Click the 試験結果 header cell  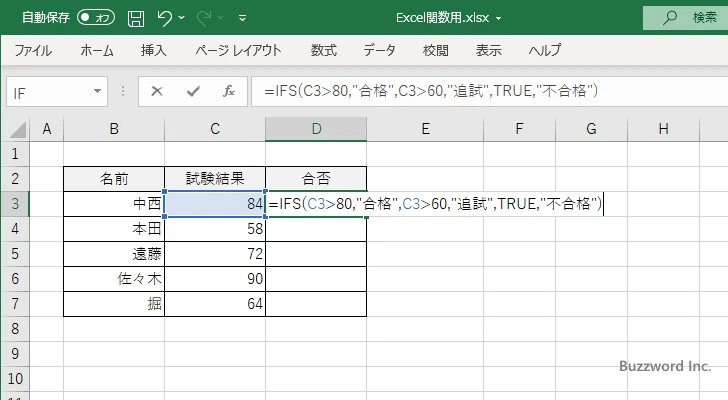tap(215, 179)
